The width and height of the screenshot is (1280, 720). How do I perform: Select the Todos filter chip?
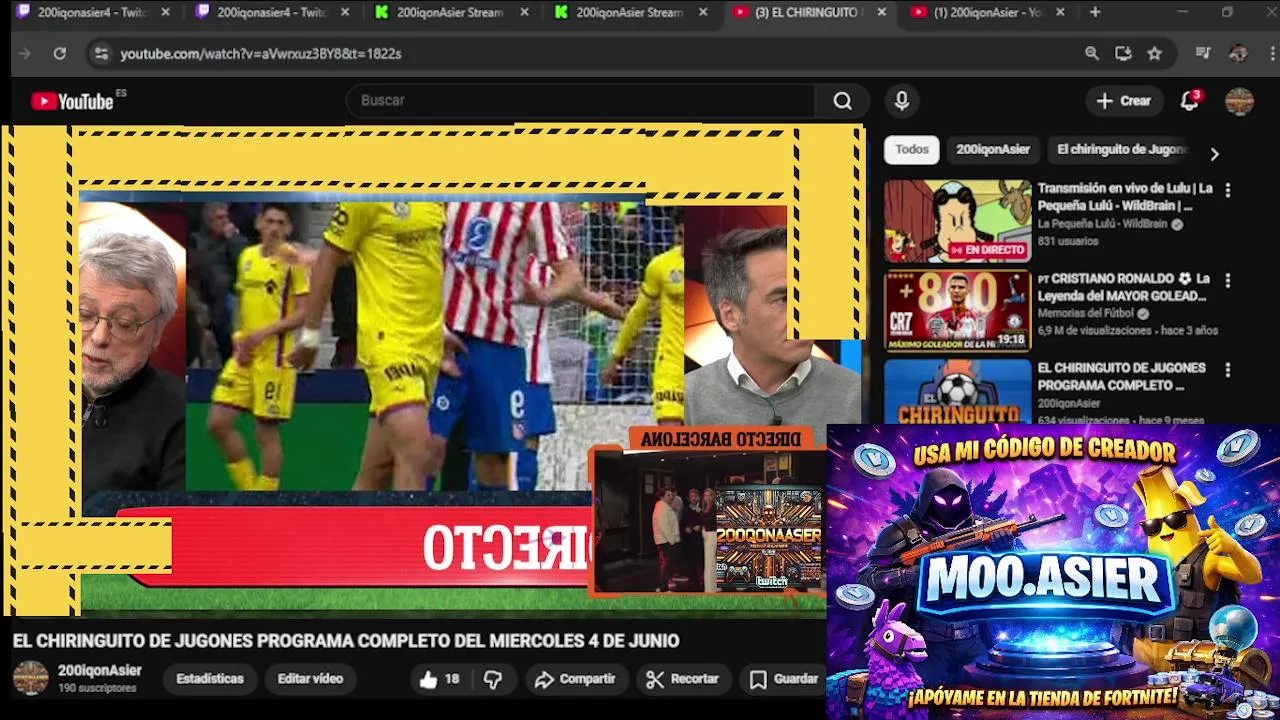coord(912,149)
